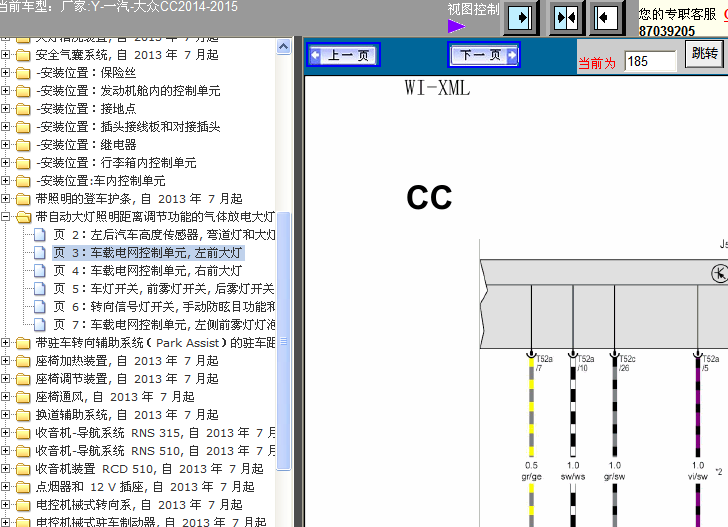Image resolution: width=728 pixels, height=527 pixels.
Task: Open 页 6：转向信号灯开关 page
Action: 164,307
